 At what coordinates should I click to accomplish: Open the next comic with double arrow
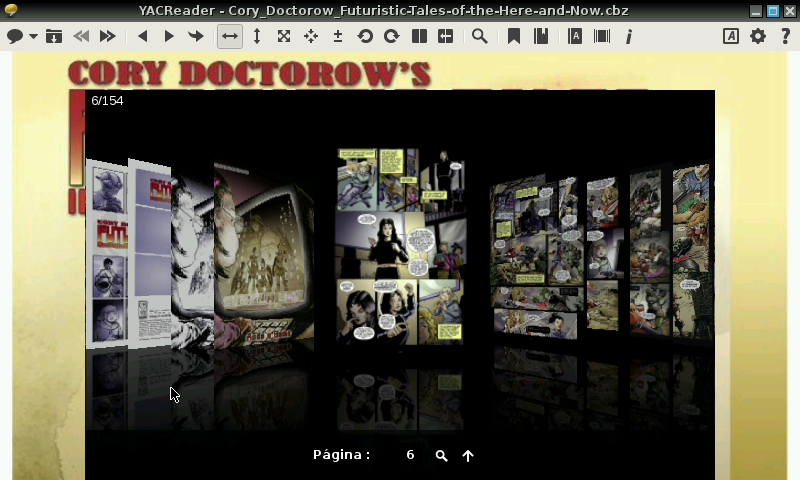coord(107,36)
